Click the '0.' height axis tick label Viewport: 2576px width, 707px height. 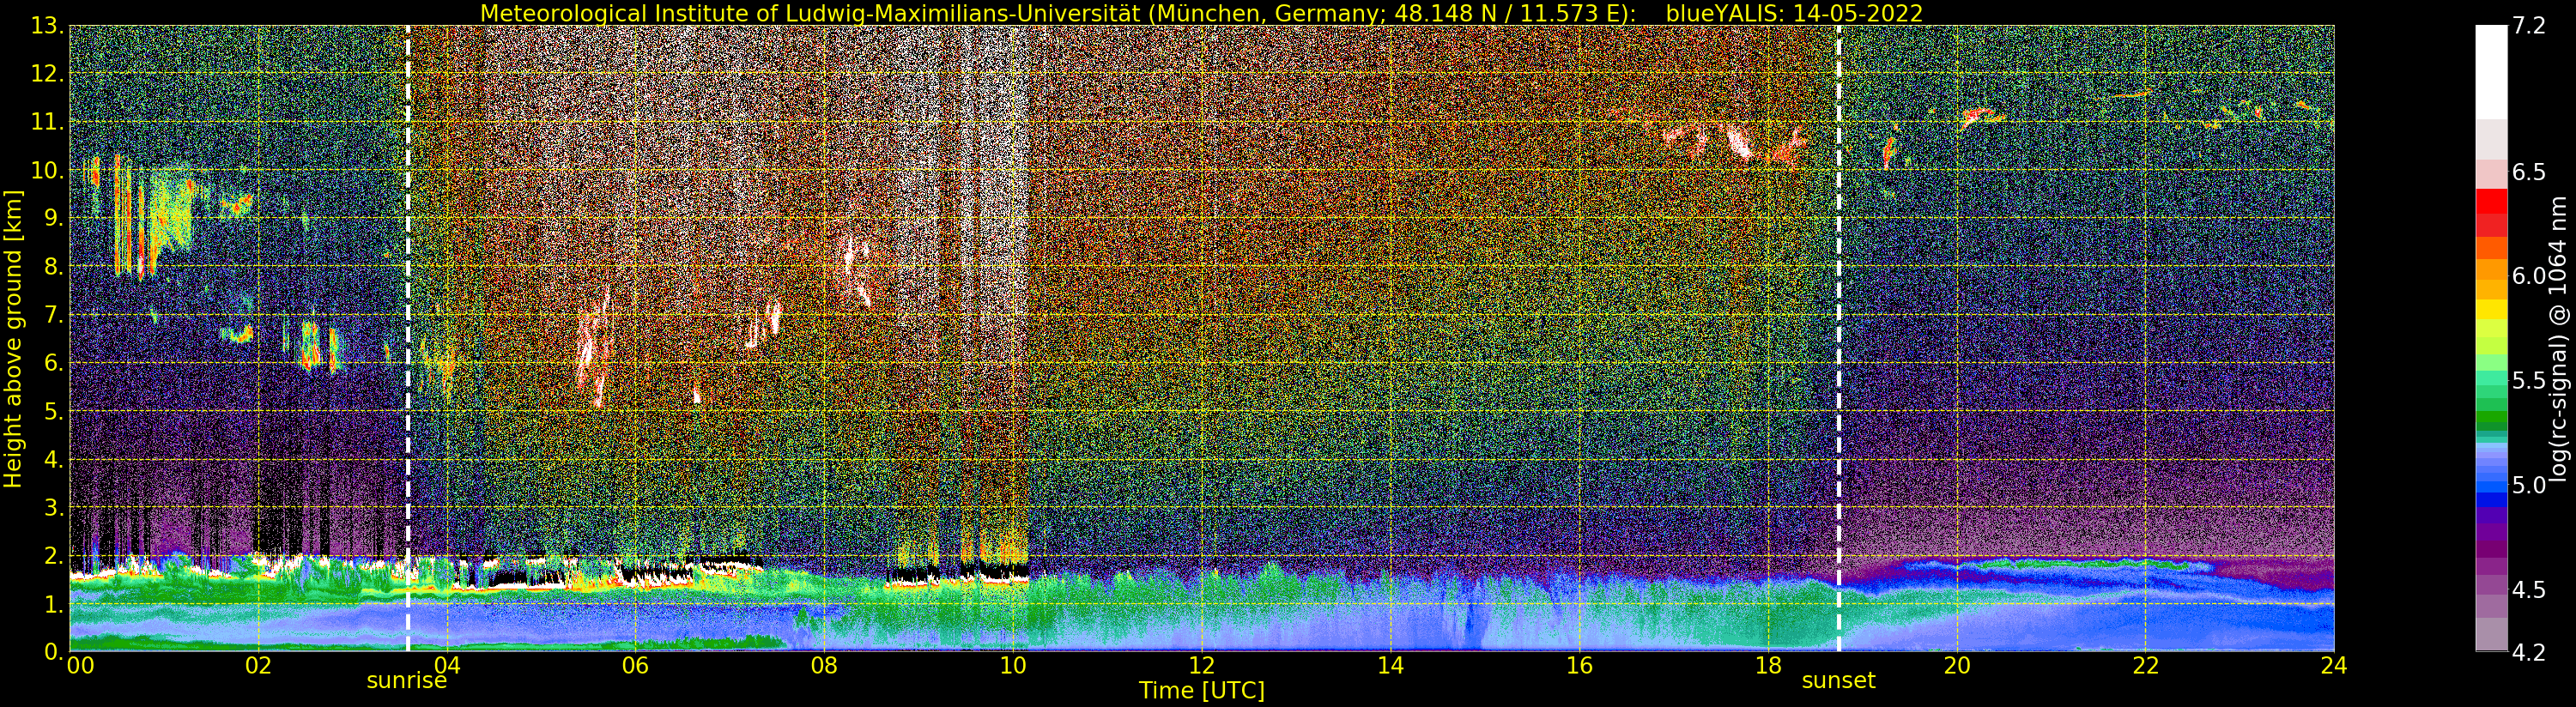pos(54,651)
